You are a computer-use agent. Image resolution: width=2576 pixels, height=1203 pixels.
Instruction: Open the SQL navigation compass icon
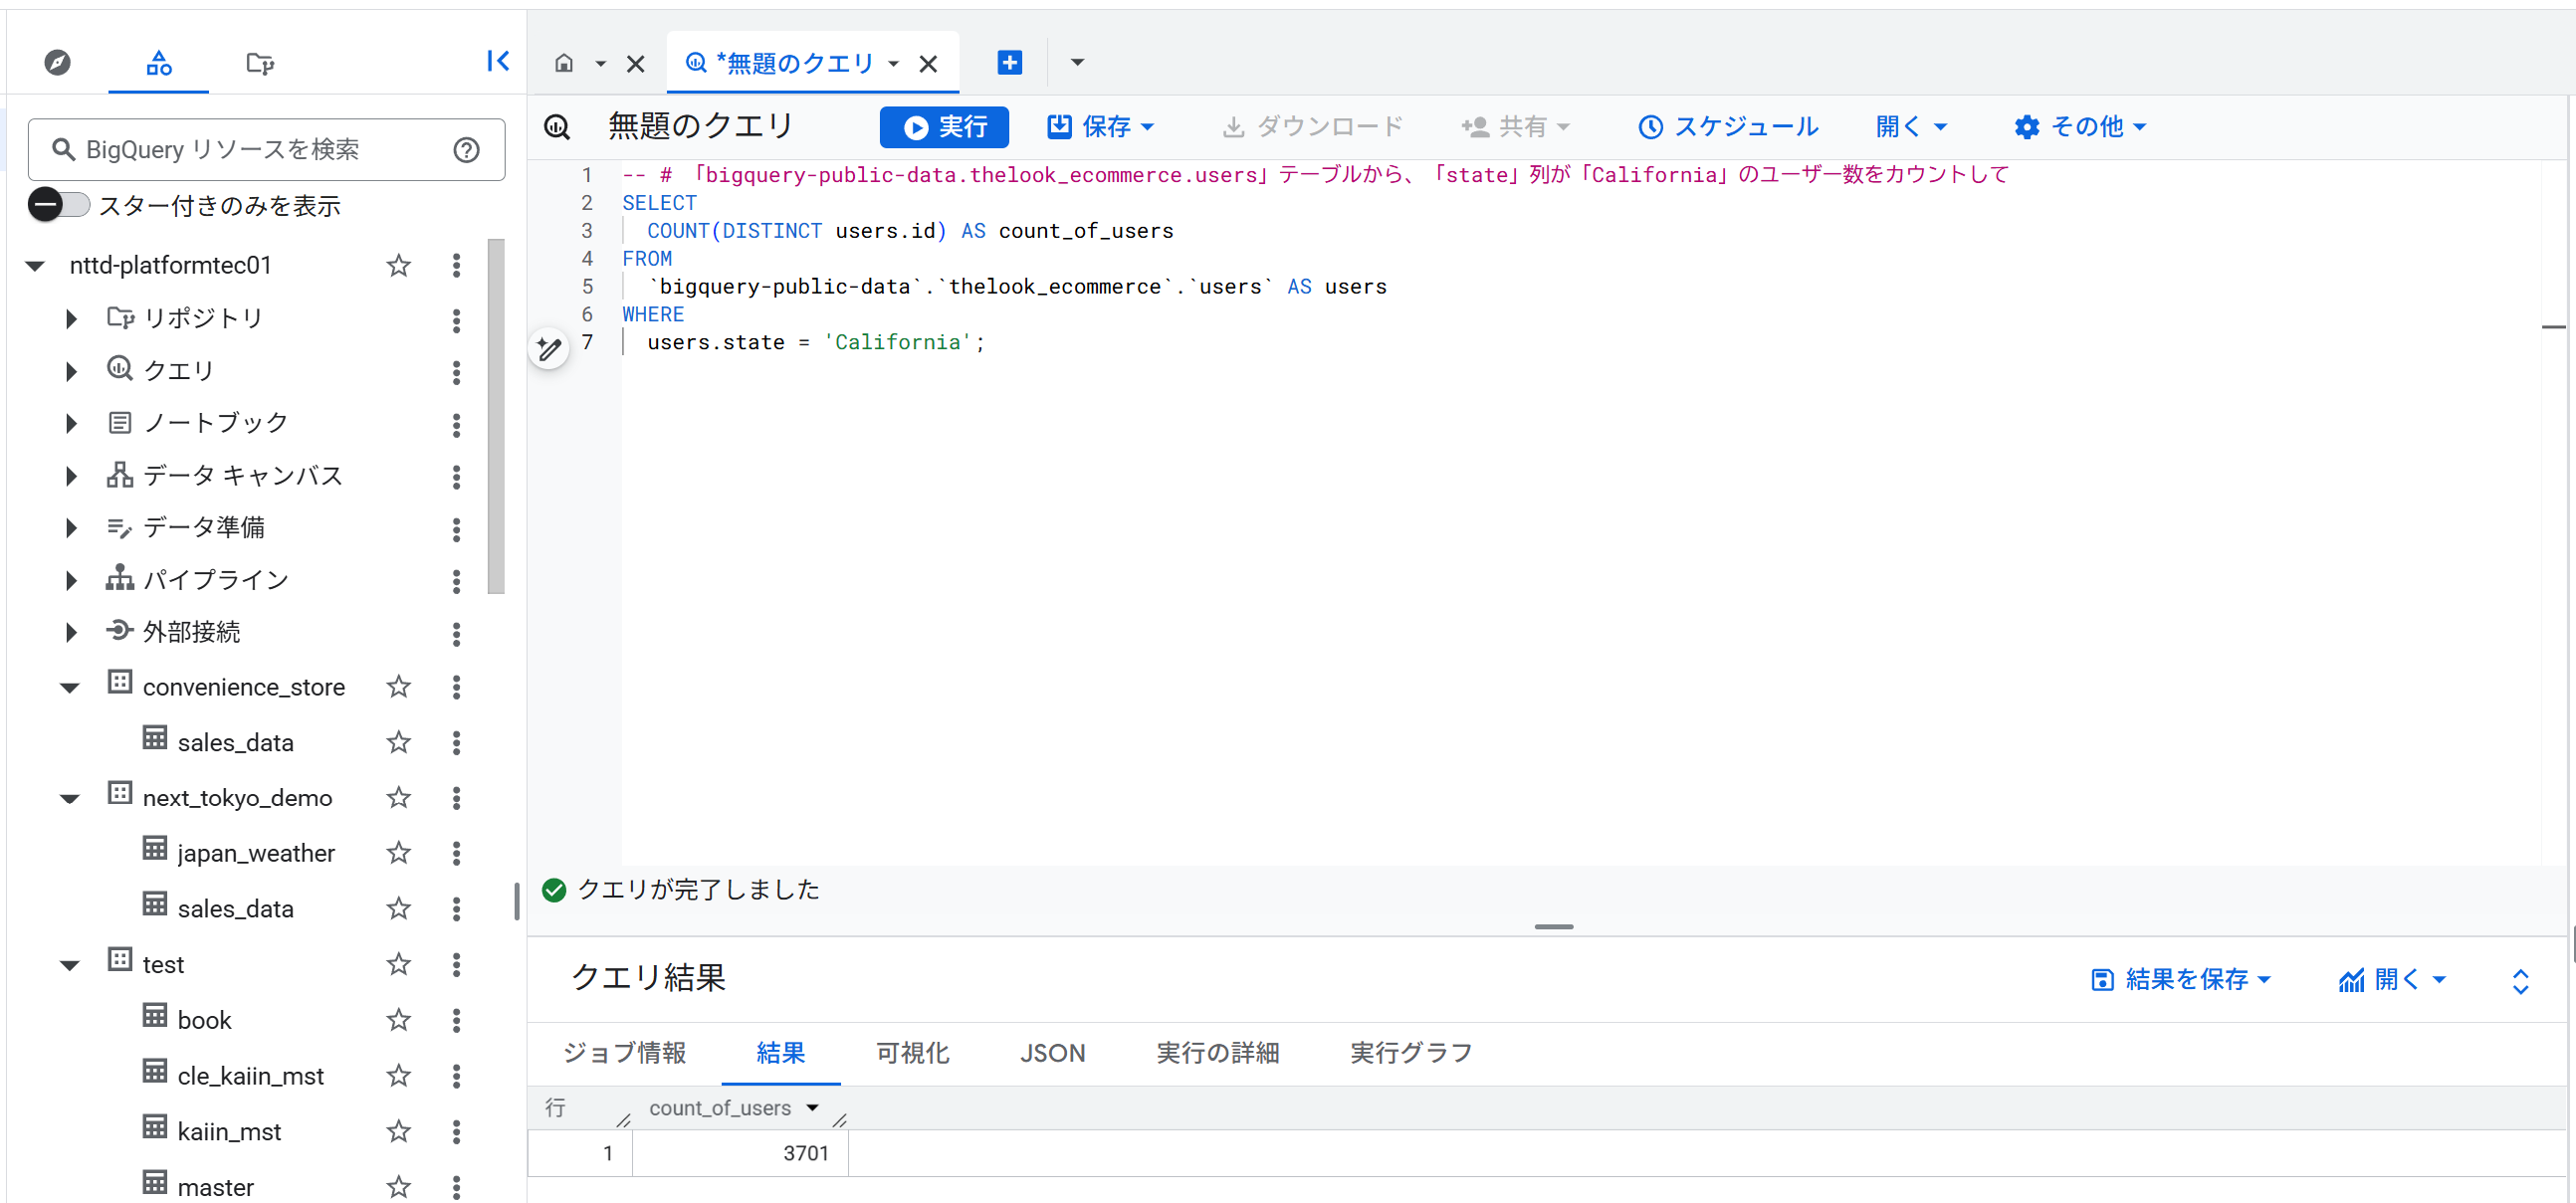pos(57,62)
